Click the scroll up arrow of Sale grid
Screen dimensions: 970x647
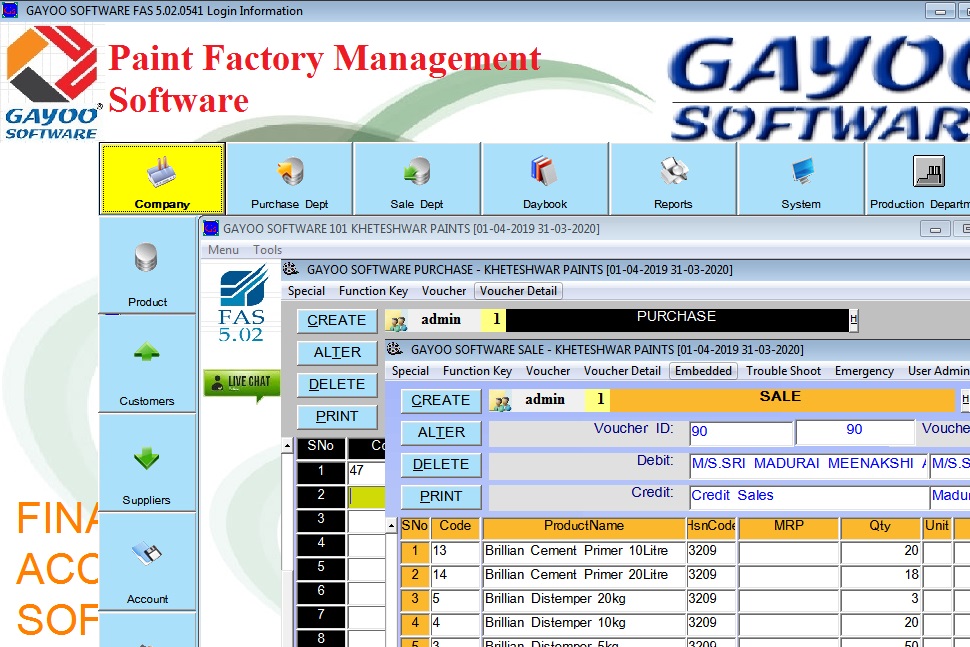[x=391, y=526]
